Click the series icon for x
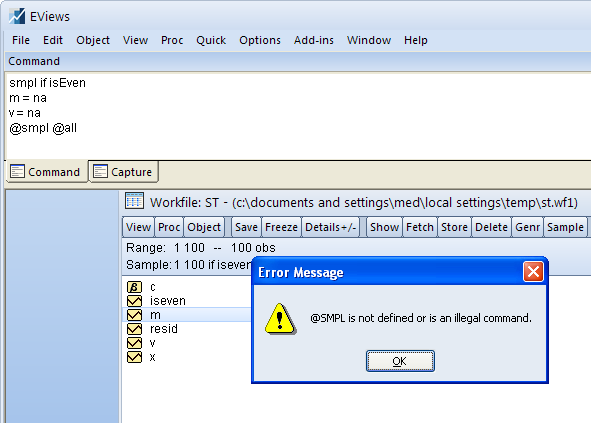 134,357
